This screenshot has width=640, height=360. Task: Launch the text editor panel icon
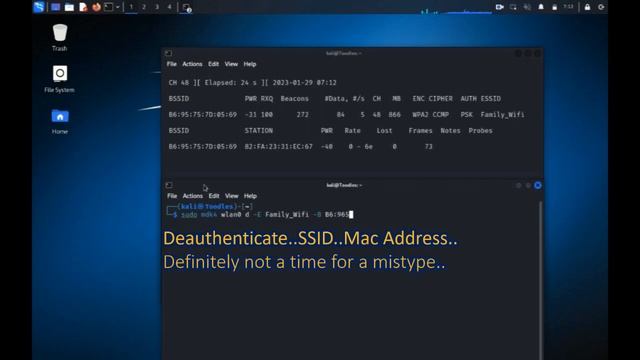tap(83, 7)
